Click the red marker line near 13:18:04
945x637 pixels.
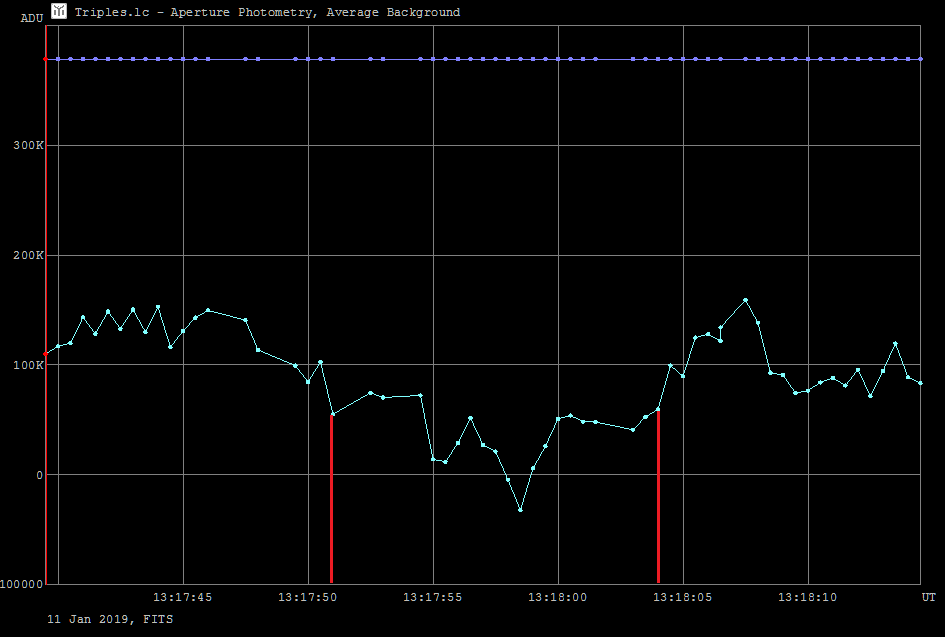pos(658,497)
